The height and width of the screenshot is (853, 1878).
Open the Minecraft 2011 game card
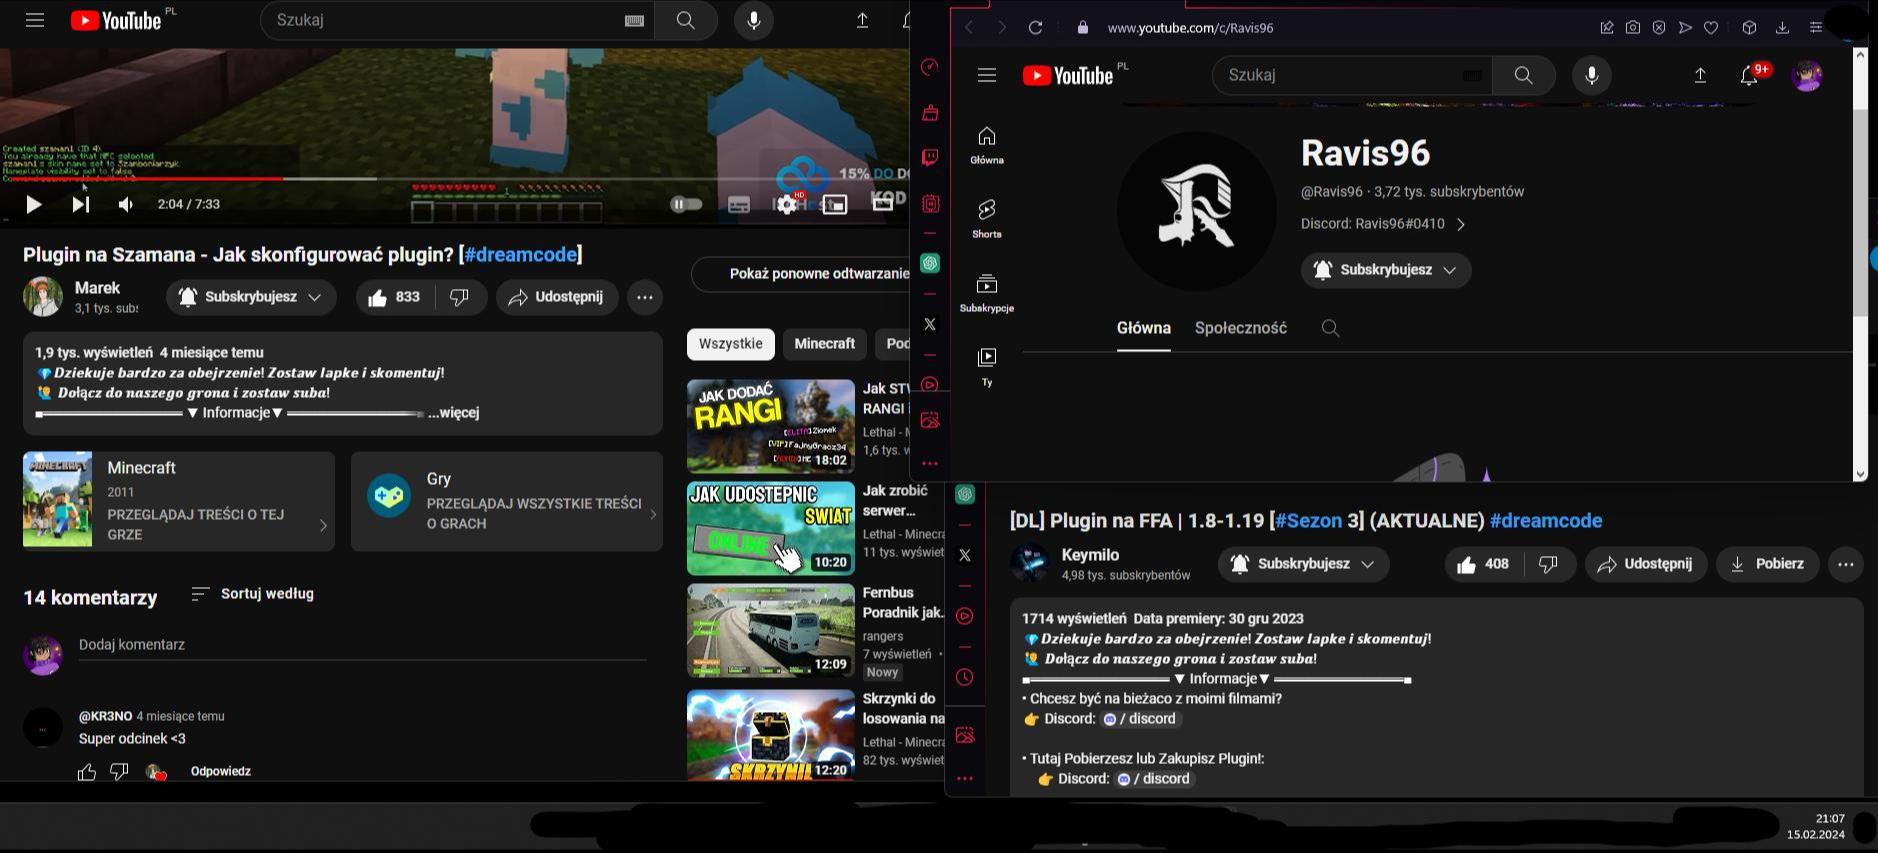(179, 500)
